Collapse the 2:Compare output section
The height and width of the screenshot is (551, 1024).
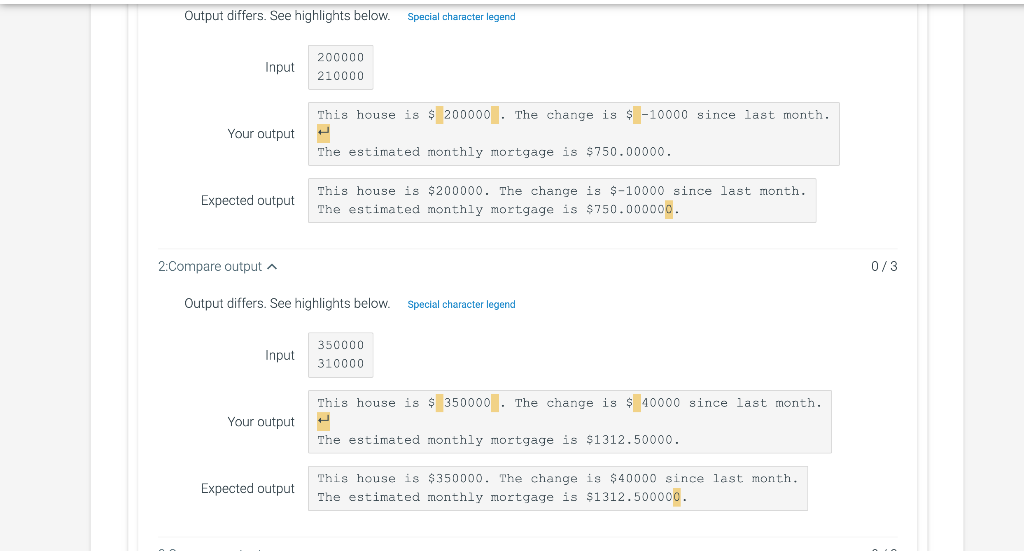(217, 266)
